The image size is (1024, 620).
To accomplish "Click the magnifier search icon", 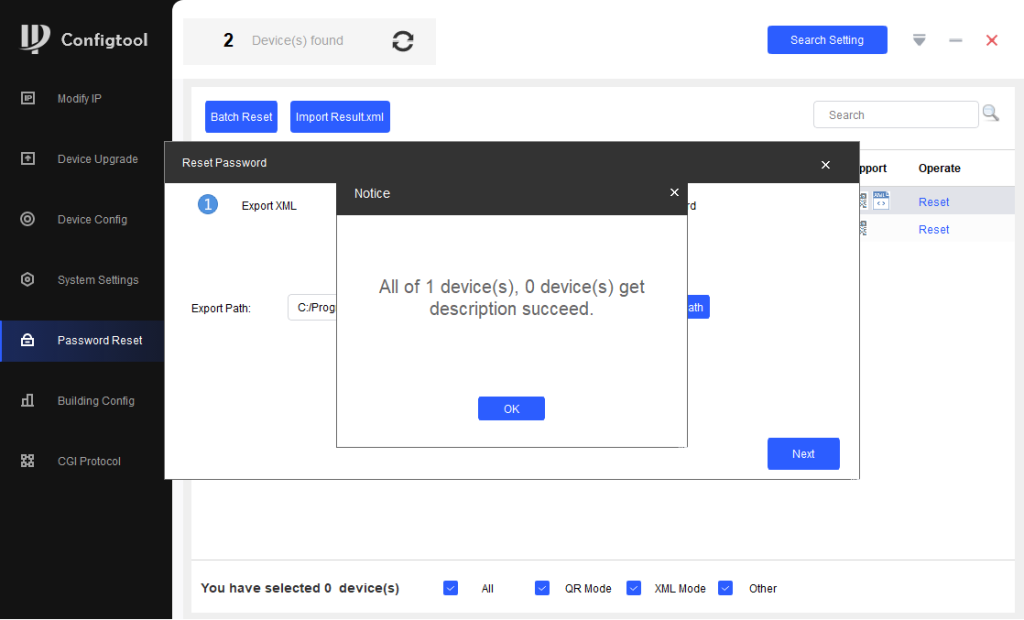I will [990, 114].
